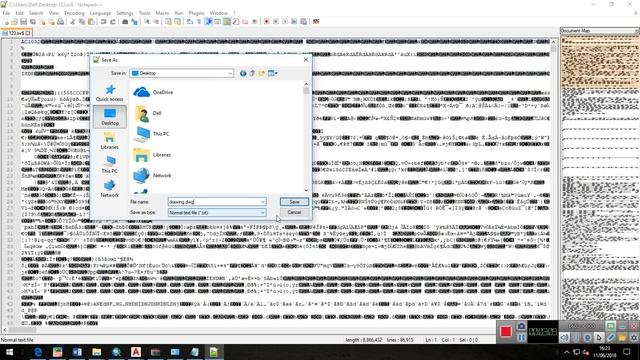Open the Plugins menu

point(196,13)
